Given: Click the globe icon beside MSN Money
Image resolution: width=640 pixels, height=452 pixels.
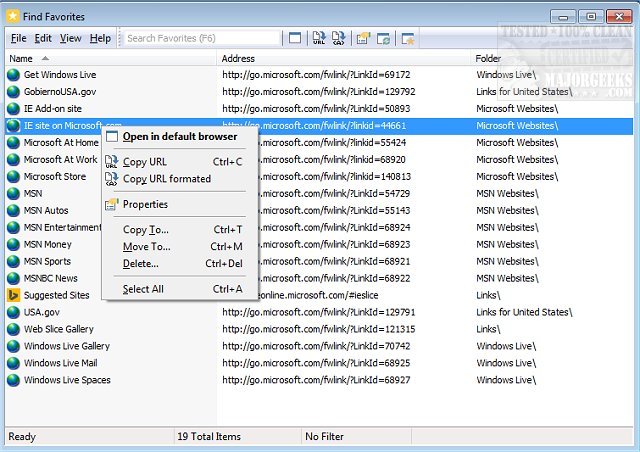Looking at the screenshot, I should point(13,245).
